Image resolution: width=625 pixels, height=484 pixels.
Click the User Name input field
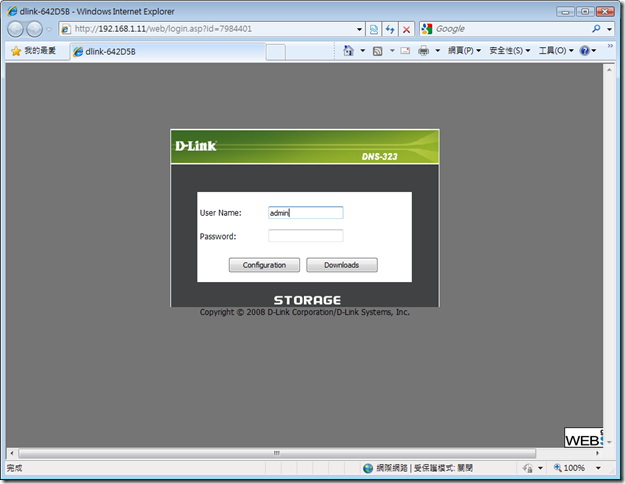pos(306,212)
